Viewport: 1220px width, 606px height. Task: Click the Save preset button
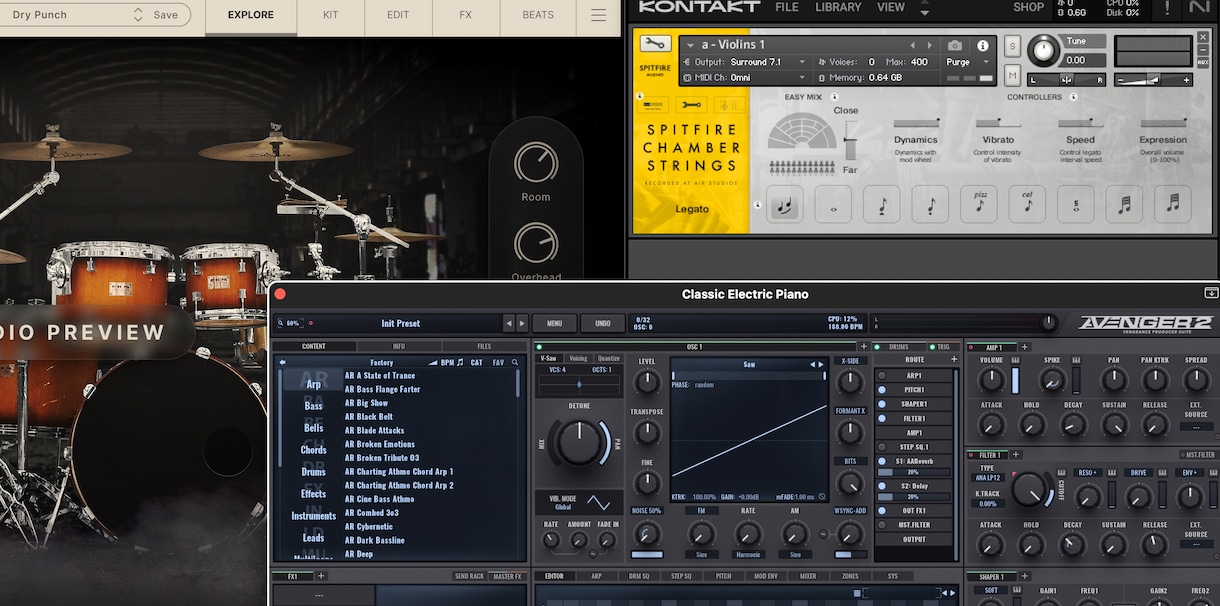coord(166,15)
